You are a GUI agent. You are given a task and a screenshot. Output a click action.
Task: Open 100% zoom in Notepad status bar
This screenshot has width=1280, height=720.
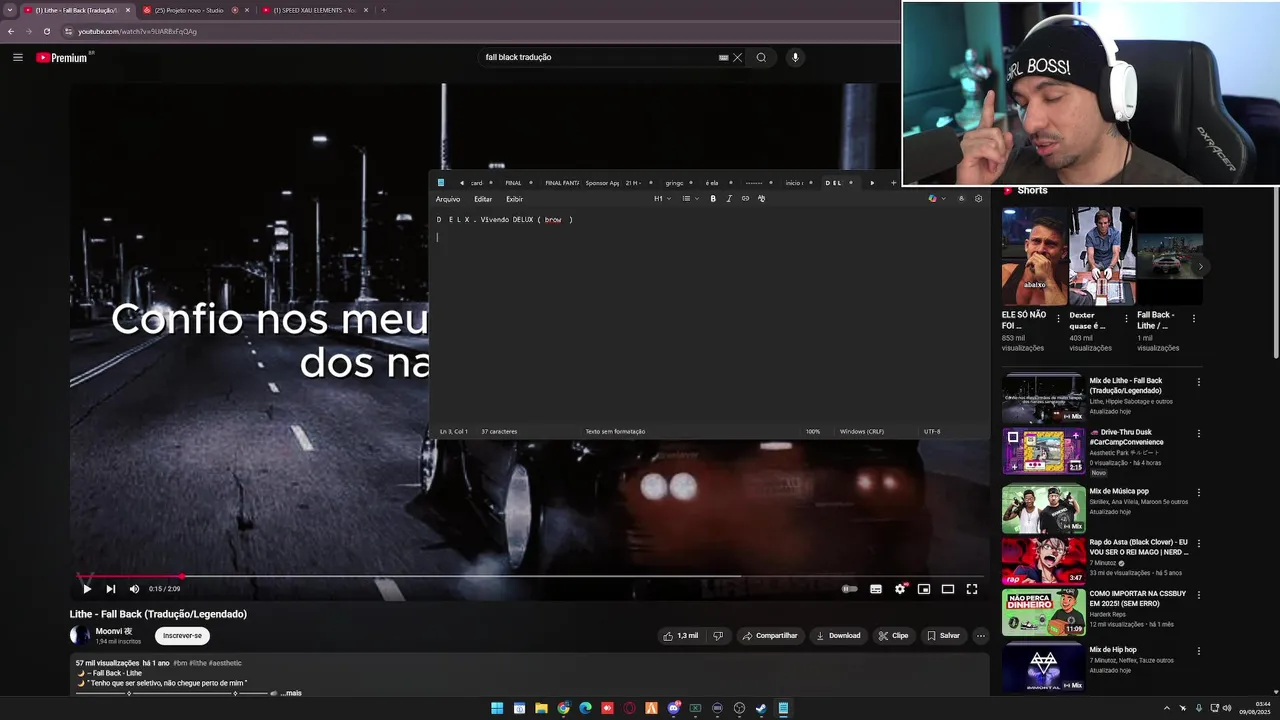(x=813, y=432)
